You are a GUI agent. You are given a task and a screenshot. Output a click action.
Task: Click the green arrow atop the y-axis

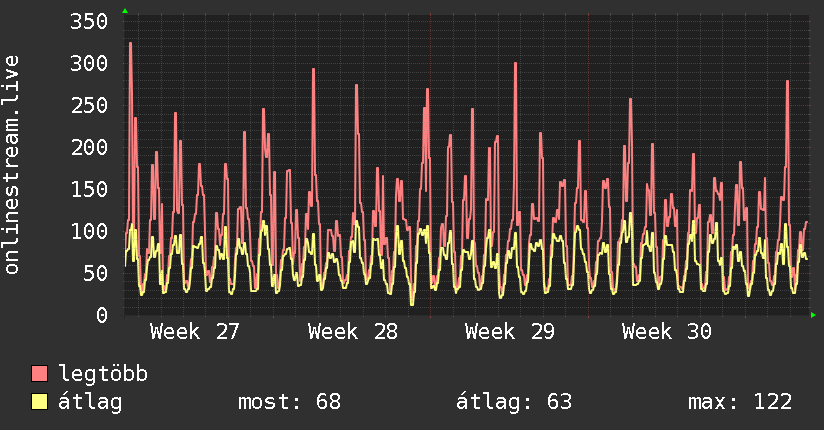pyautogui.click(x=125, y=11)
